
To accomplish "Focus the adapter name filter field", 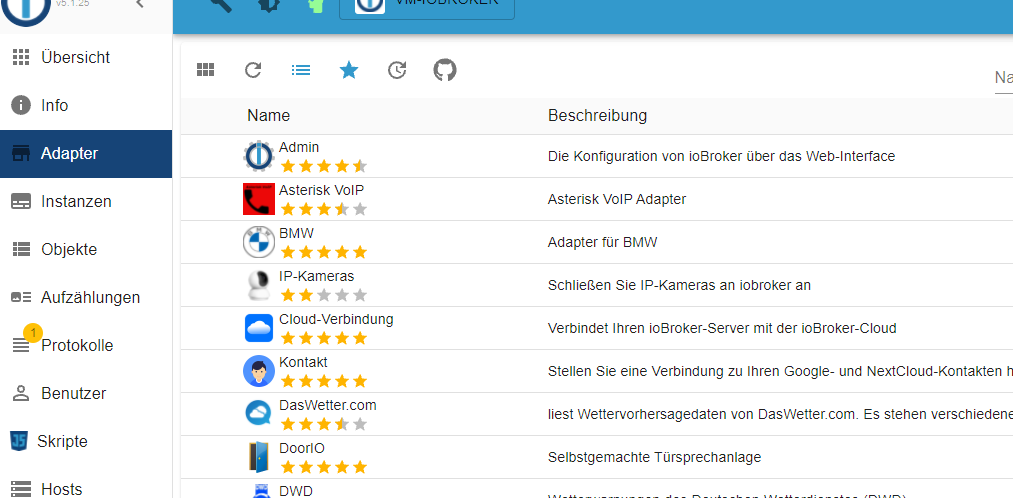I will (x=1003, y=78).
